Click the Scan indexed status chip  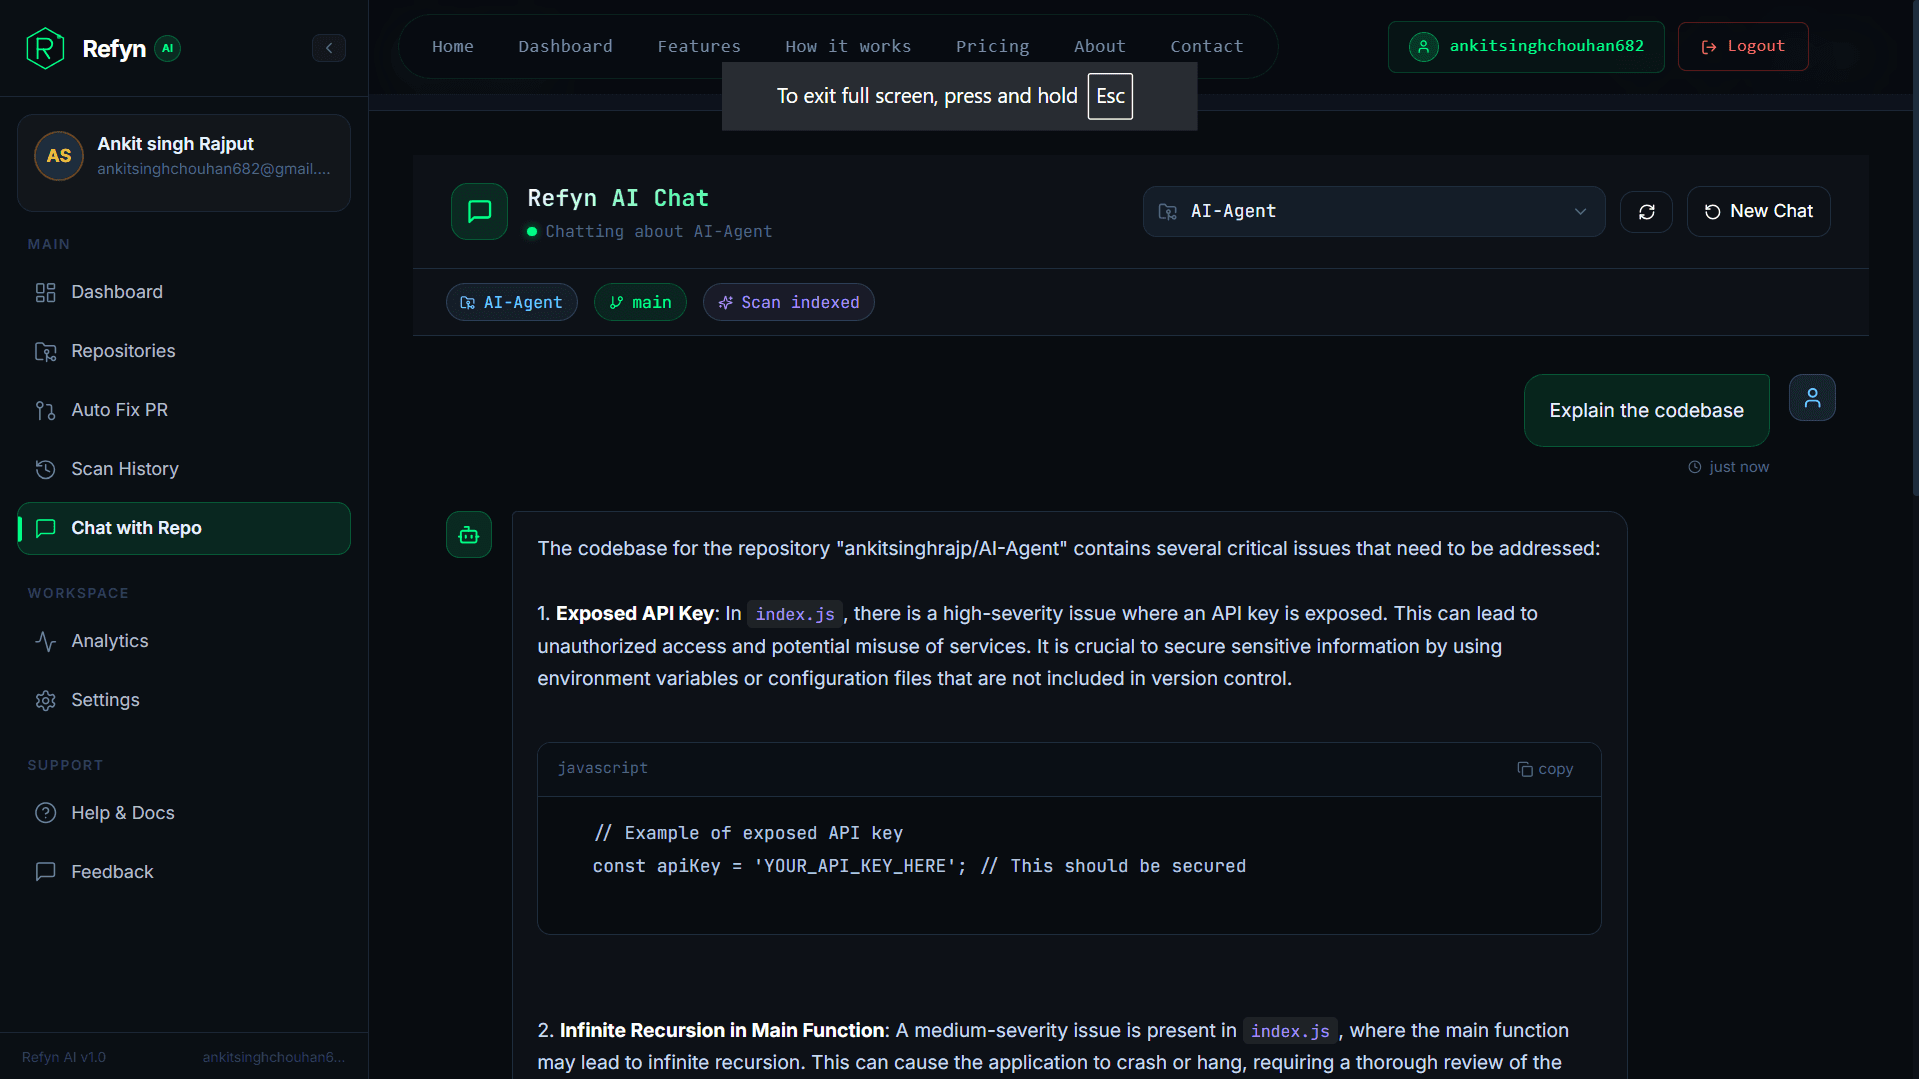[788, 303]
